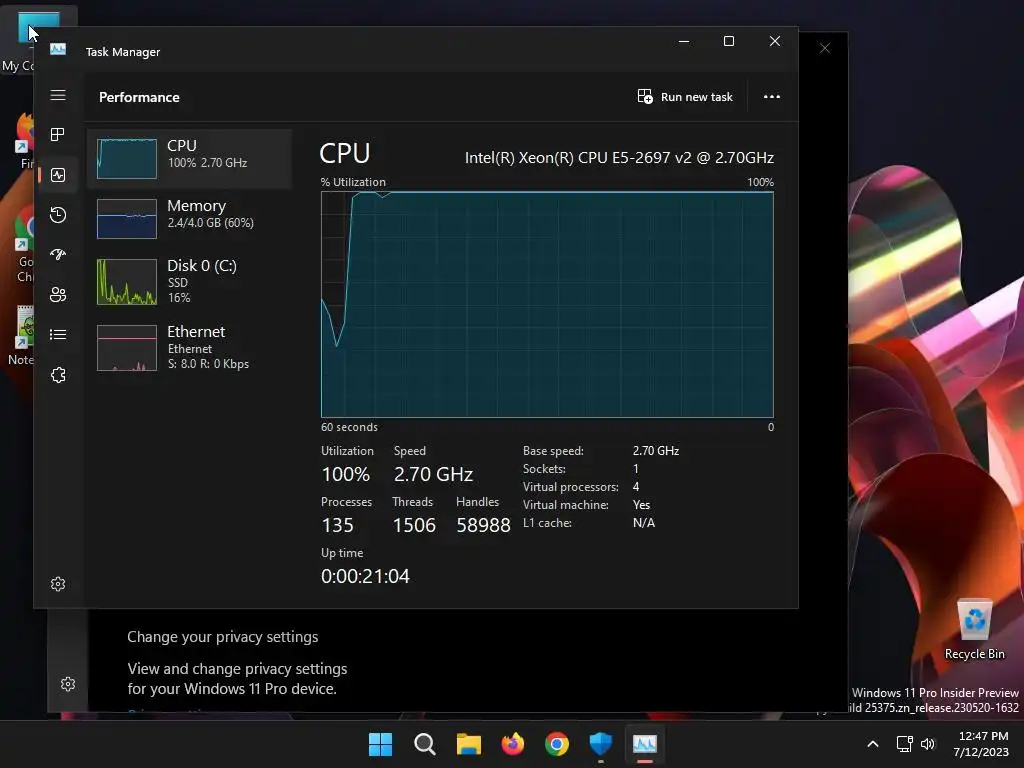Click the Memory mini graph thumbnail
The image size is (1024, 768).
127,219
